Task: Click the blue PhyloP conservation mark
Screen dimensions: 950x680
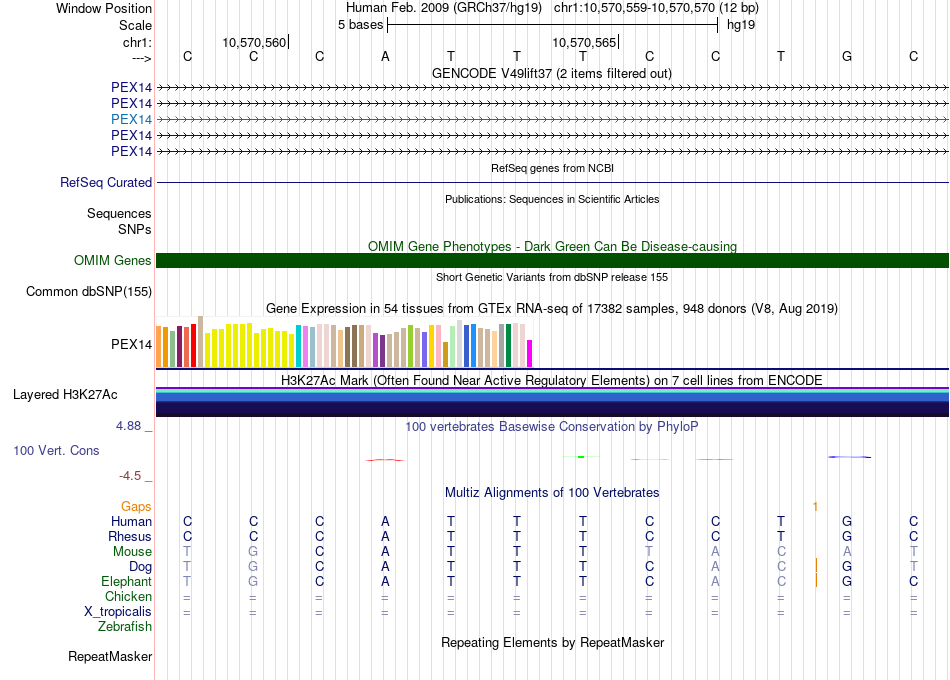Action: (849, 457)
